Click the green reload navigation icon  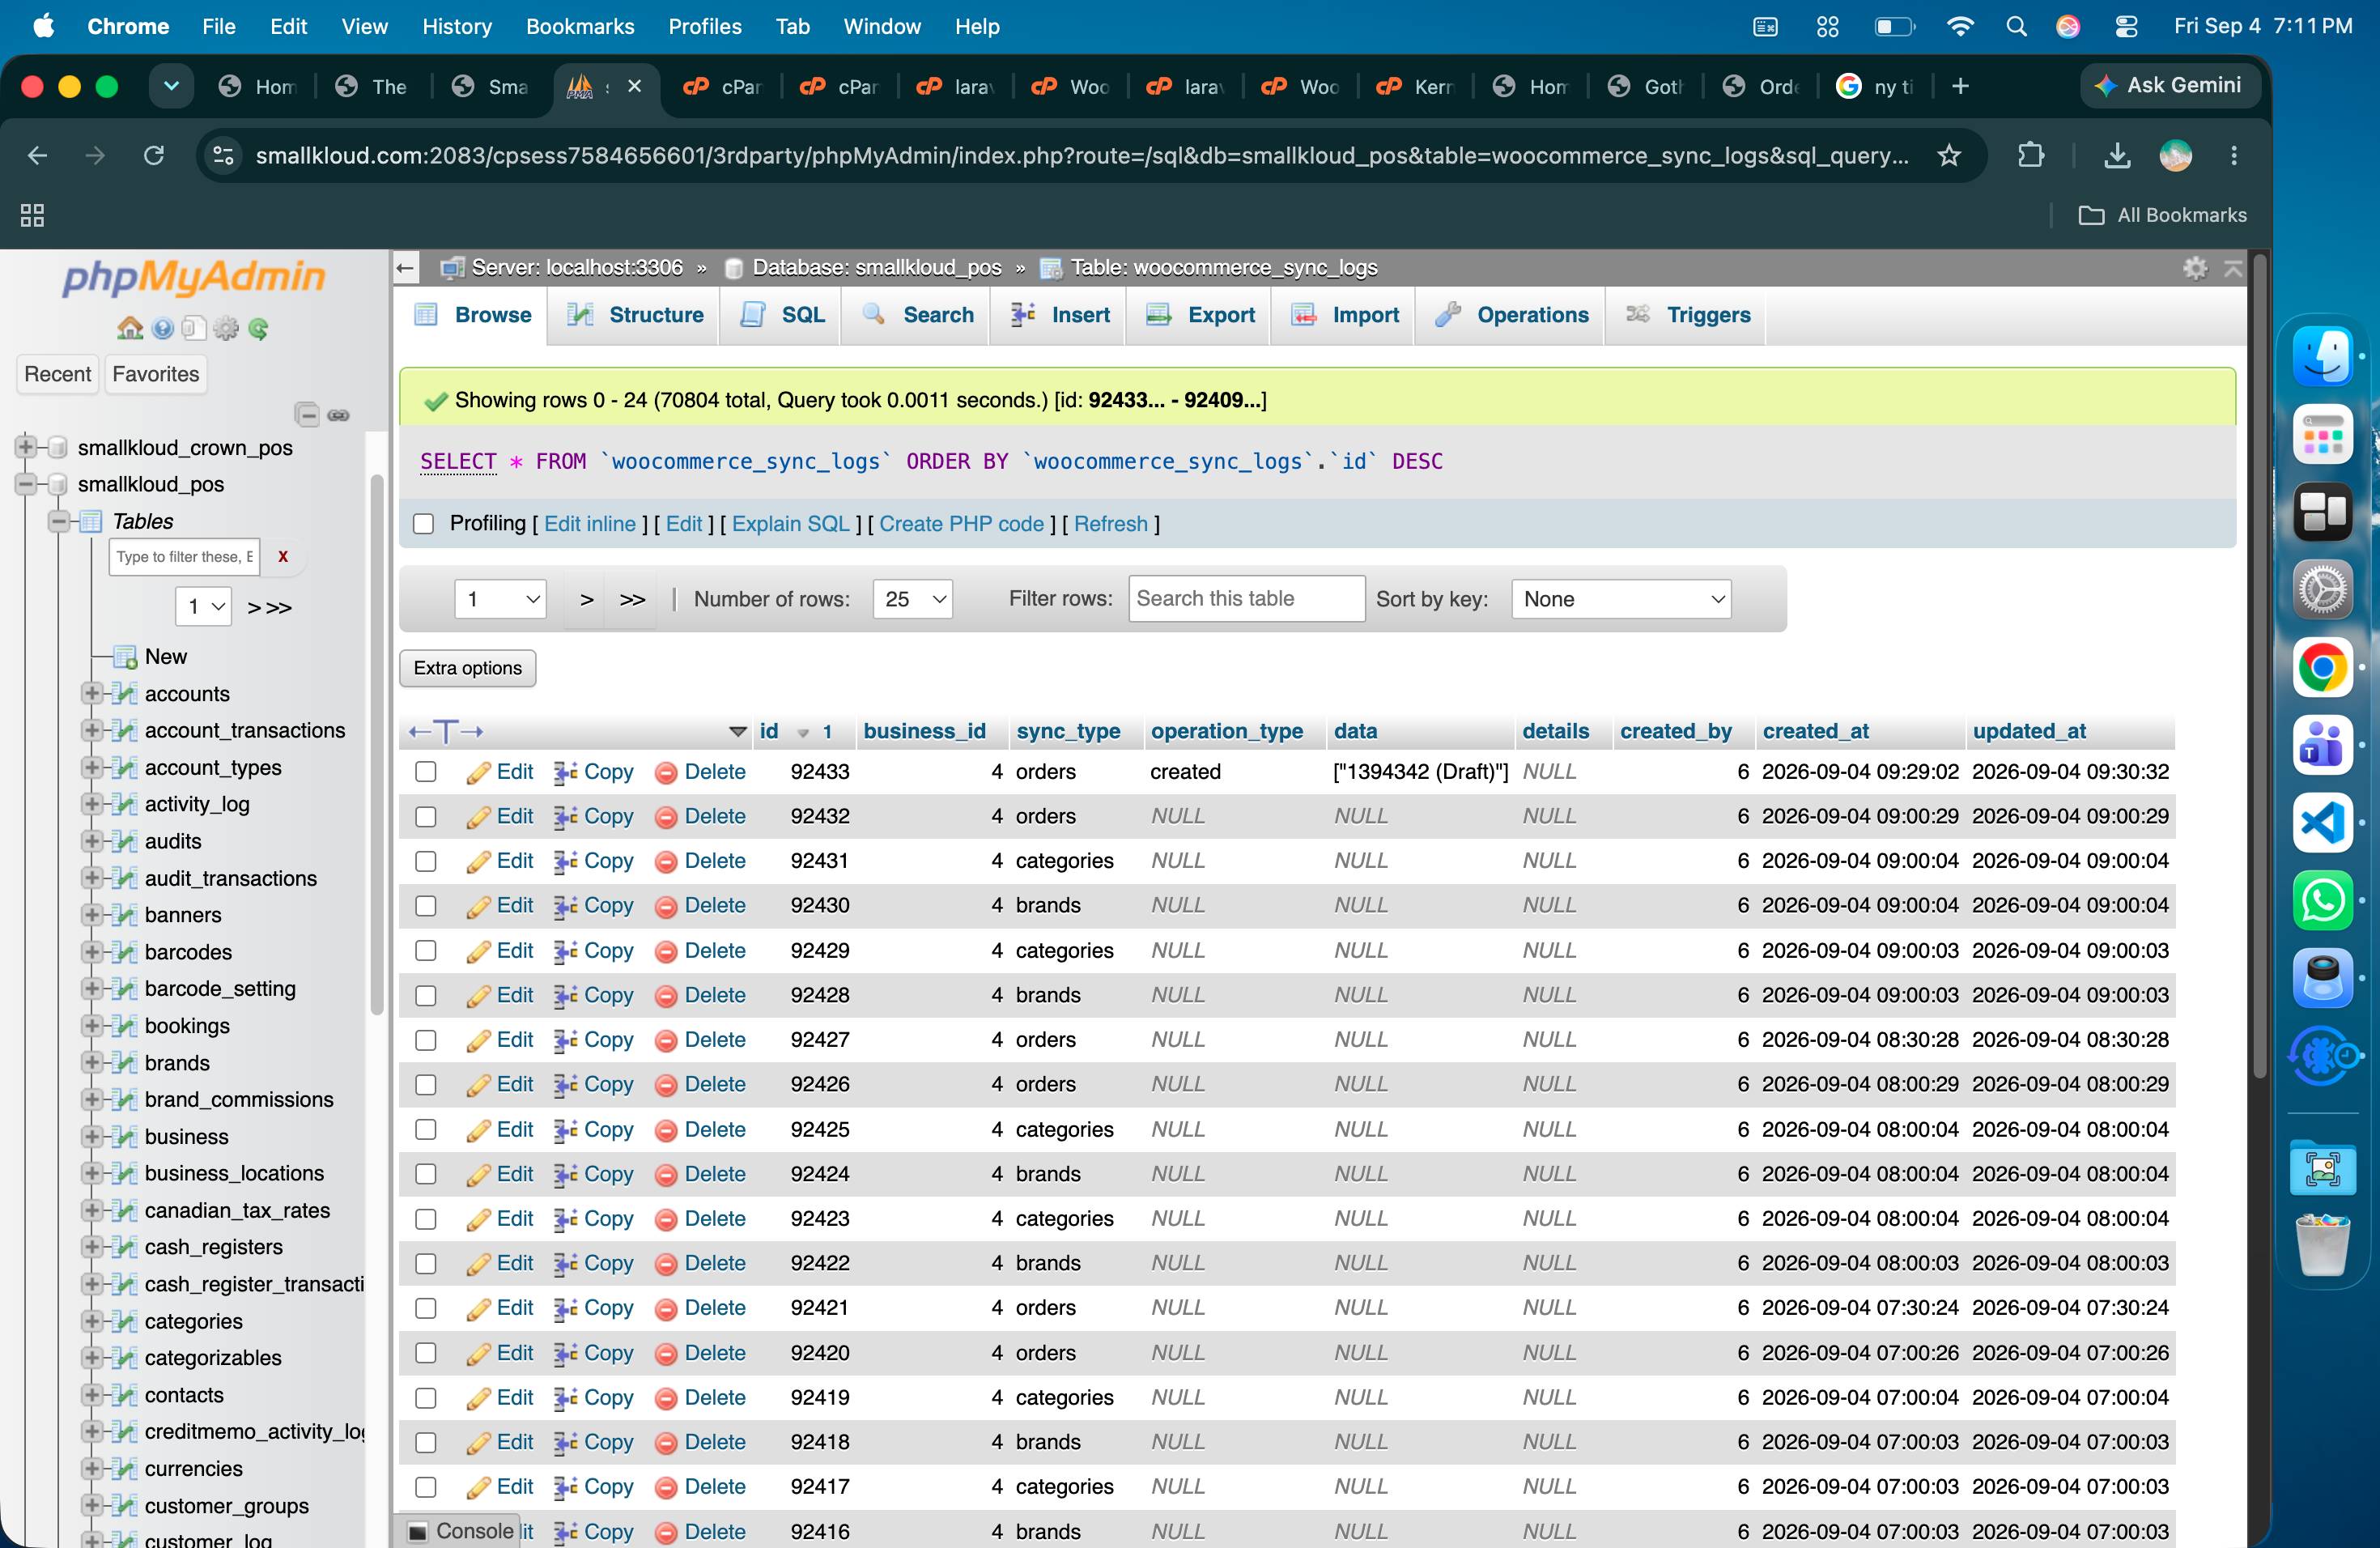258,328
